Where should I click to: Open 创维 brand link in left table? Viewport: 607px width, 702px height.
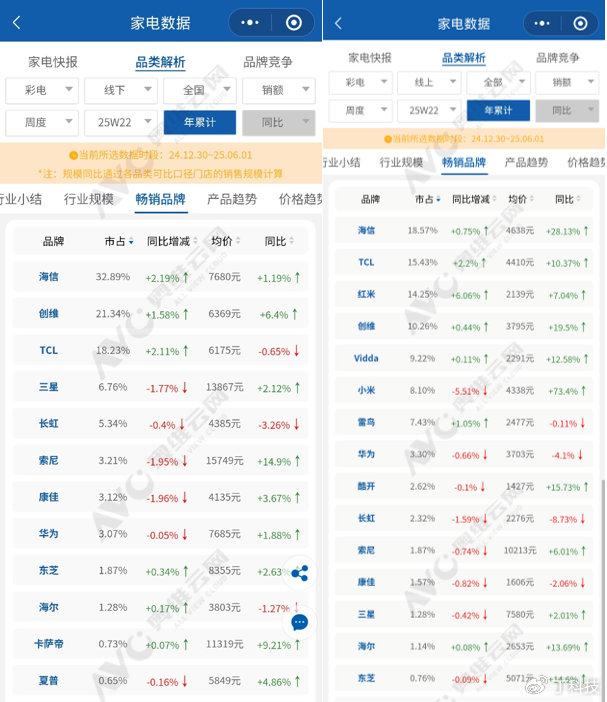click(x=48, y=313)
